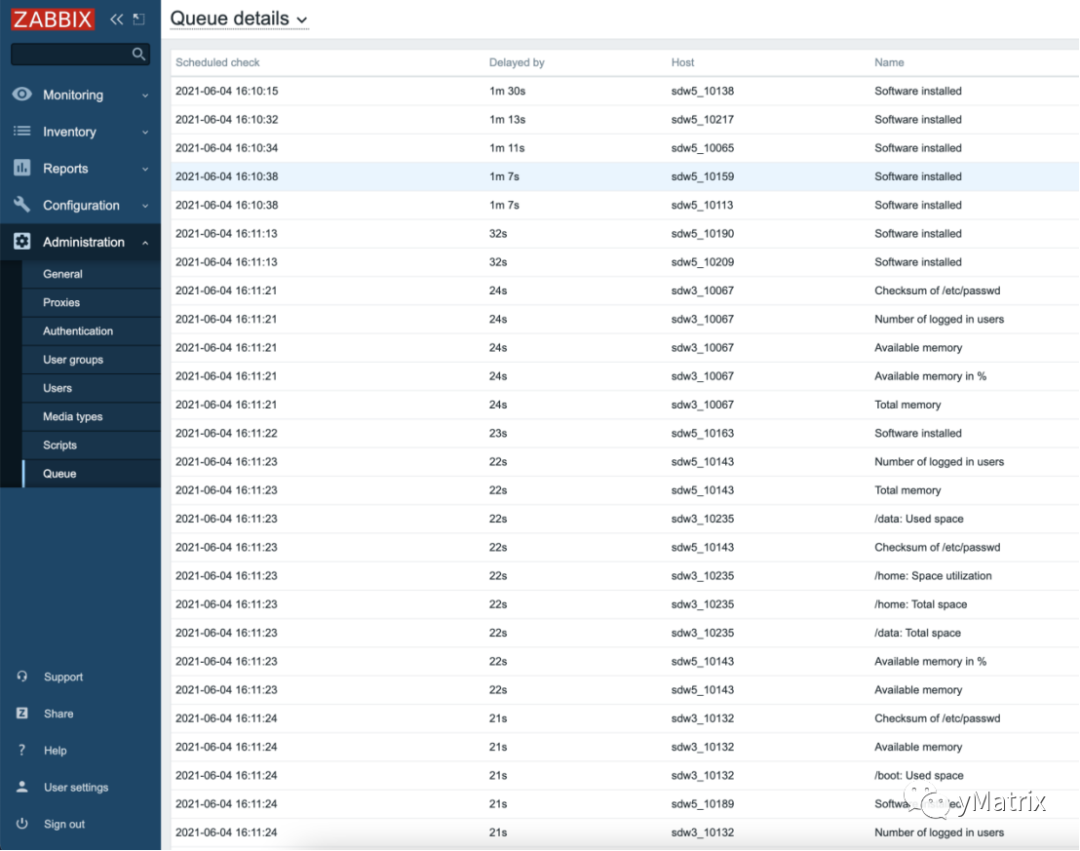The width and height of the screenshot is (1080, 851).
Task: Collapse the Administration menu chevron
Action: (145, 242)
